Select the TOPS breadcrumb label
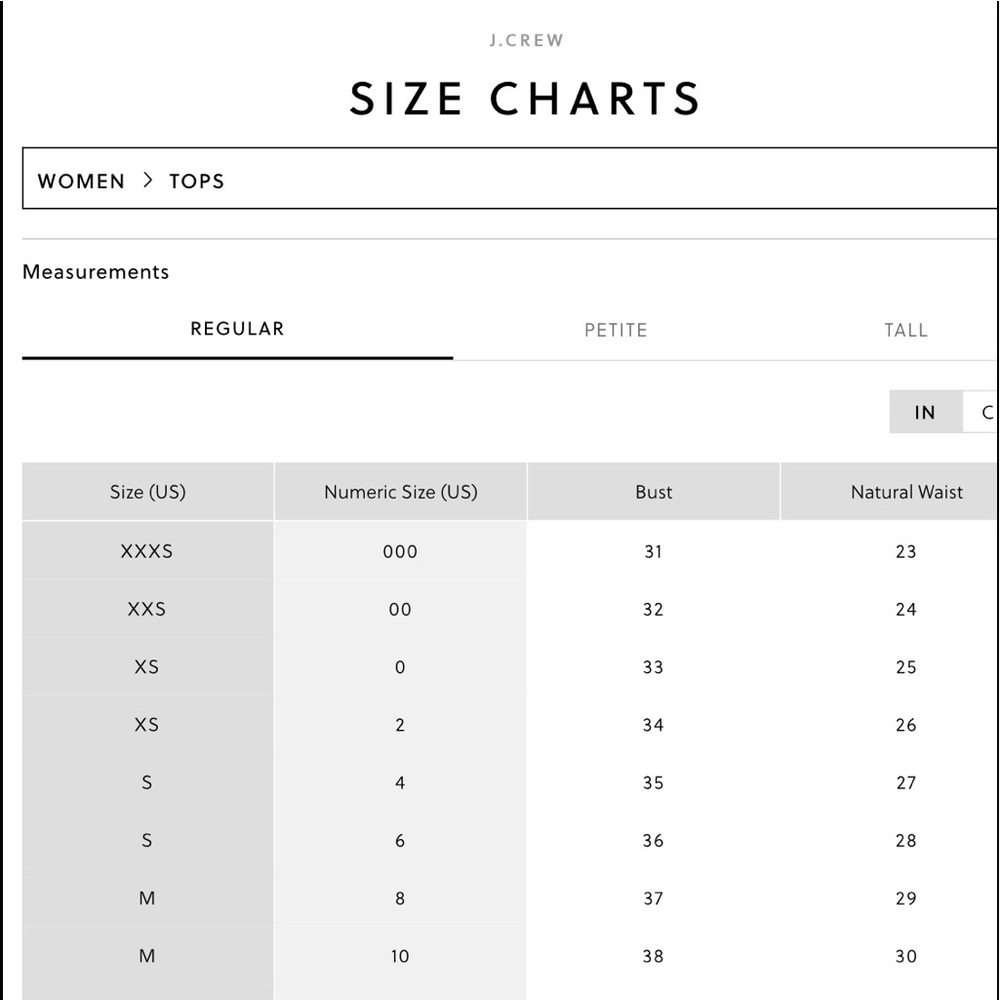This screenshot has width=1000, height=1000. [196, 181]
